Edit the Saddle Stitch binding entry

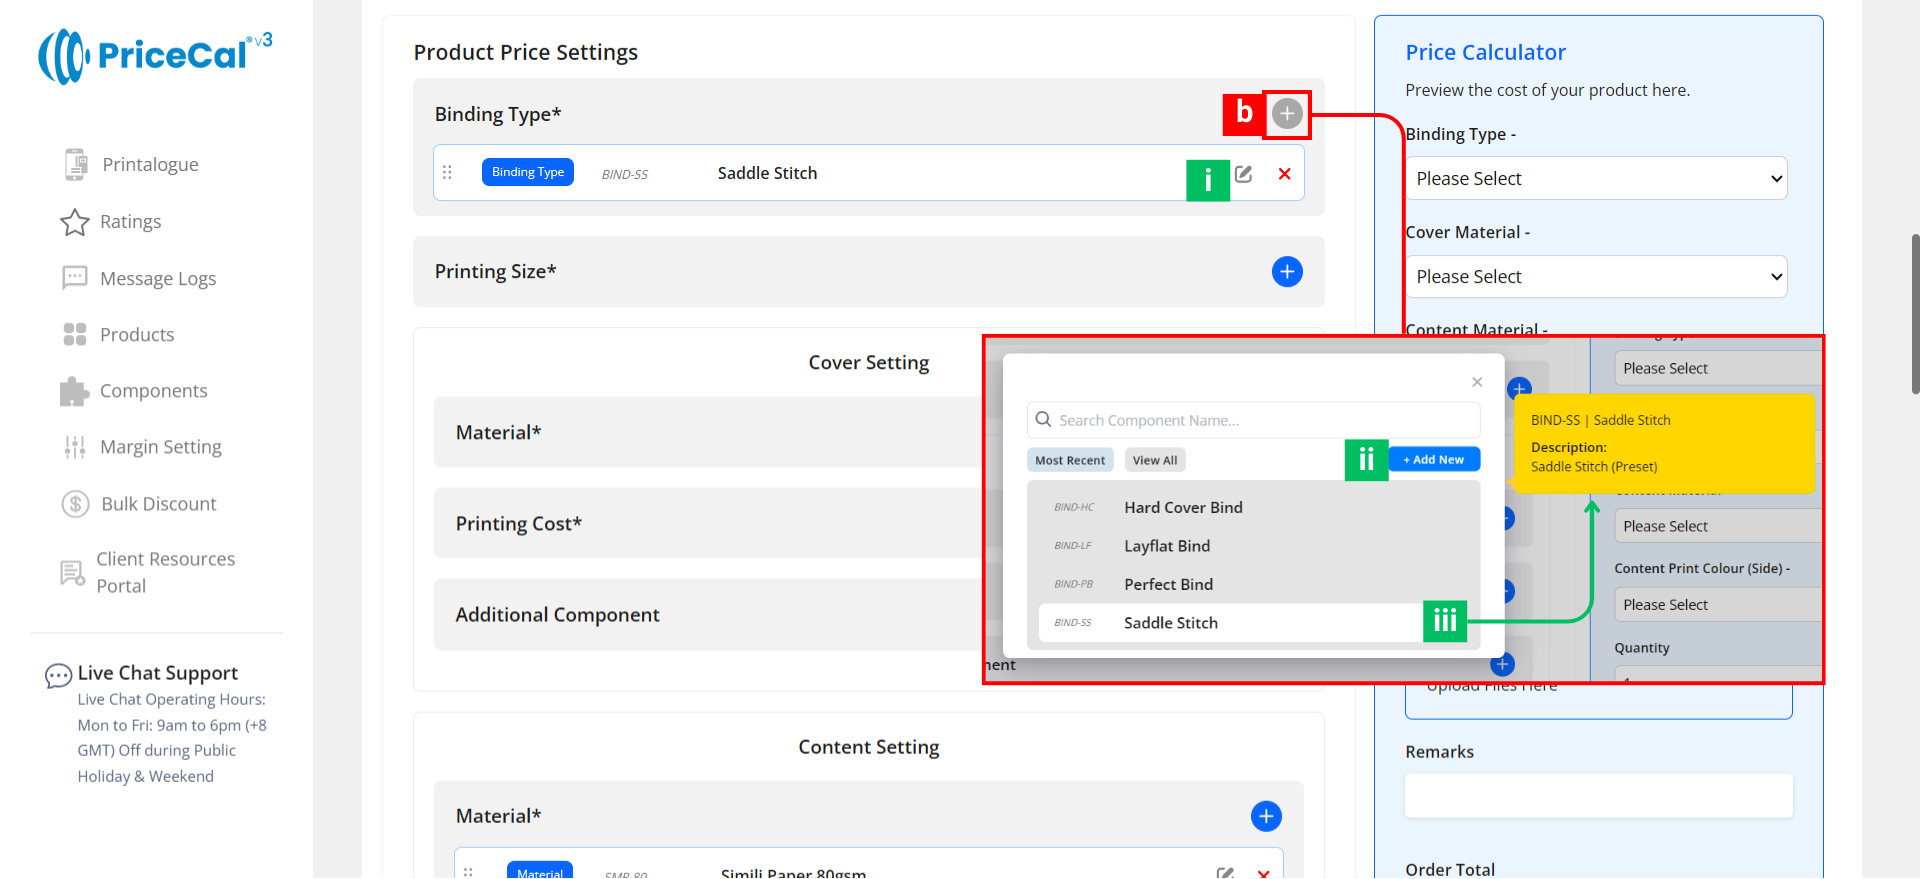(x=1243, y=174)
